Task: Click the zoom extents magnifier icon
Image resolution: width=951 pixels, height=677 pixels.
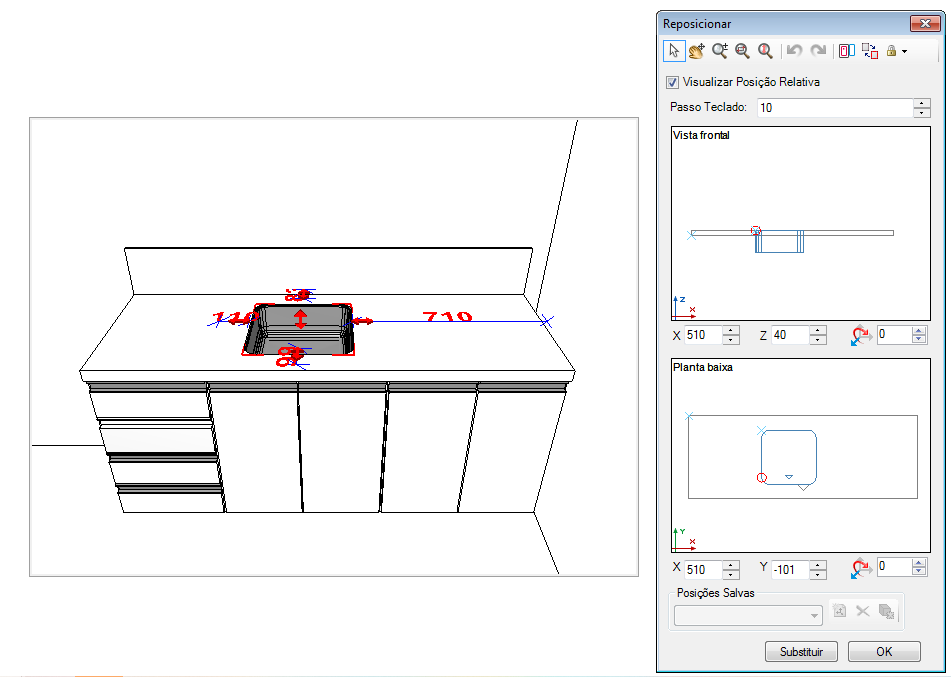Action: [765, 51]
